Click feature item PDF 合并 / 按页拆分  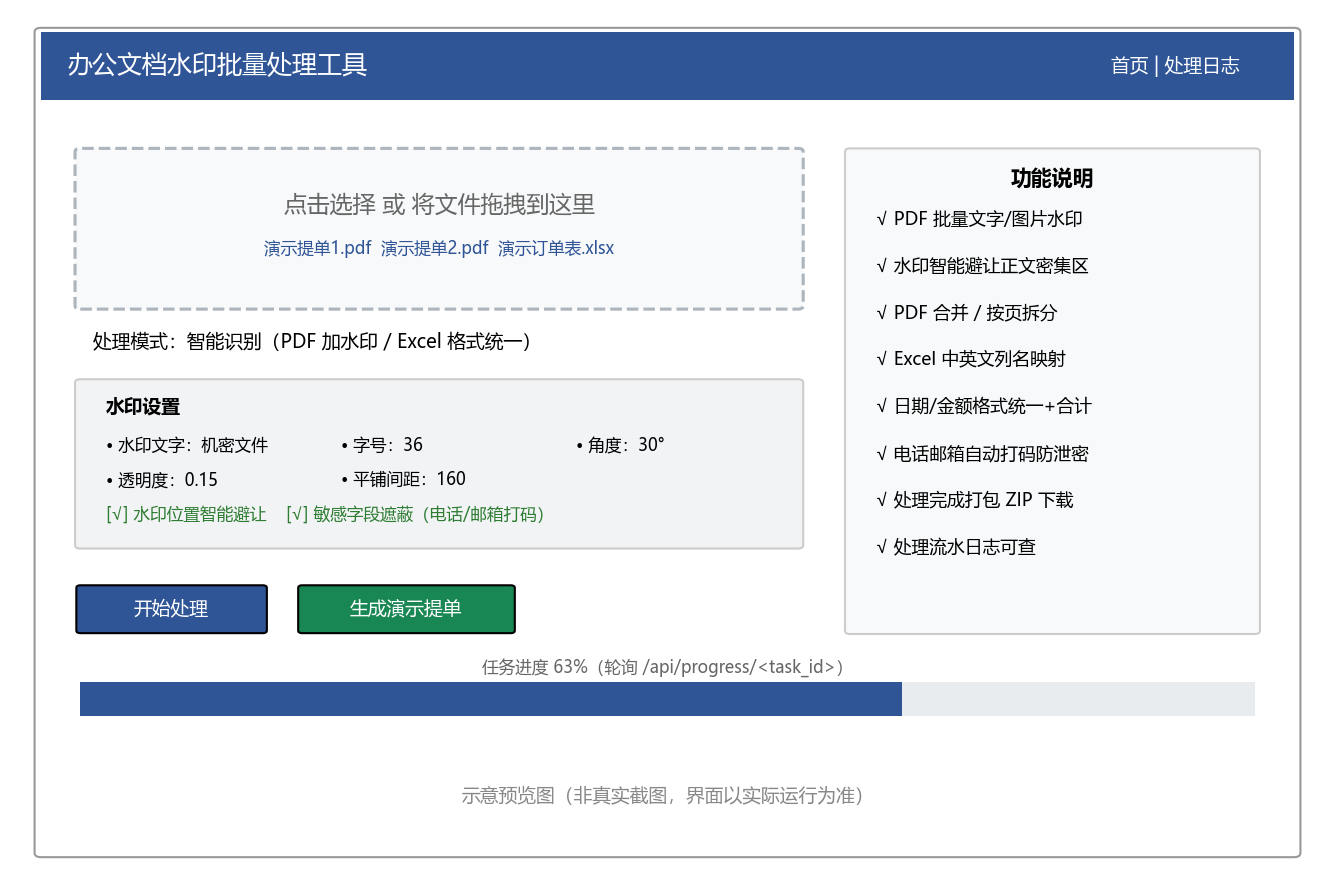966,313
